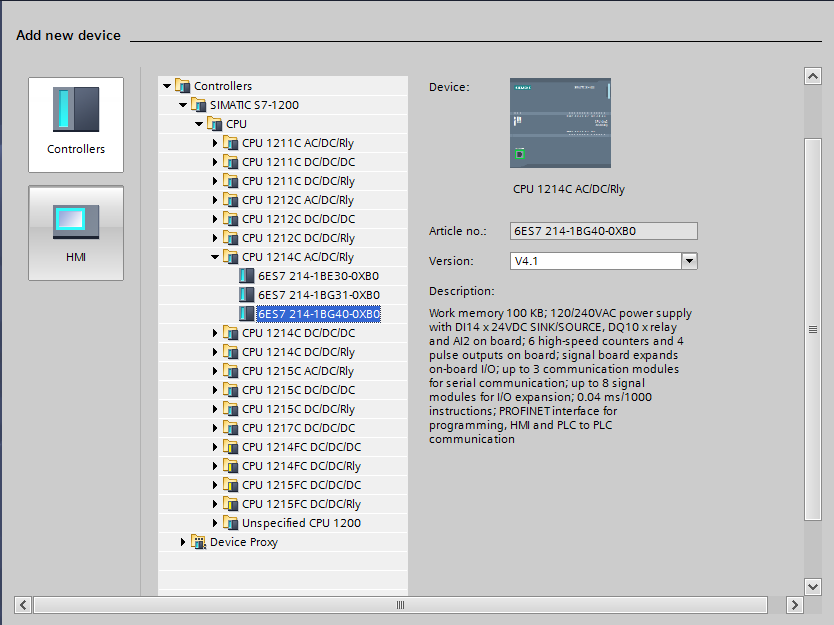The image size is (834, 625).
Task: Expand CPU 1214C DC/DC/DC folder
Action: tap(215, 333)
